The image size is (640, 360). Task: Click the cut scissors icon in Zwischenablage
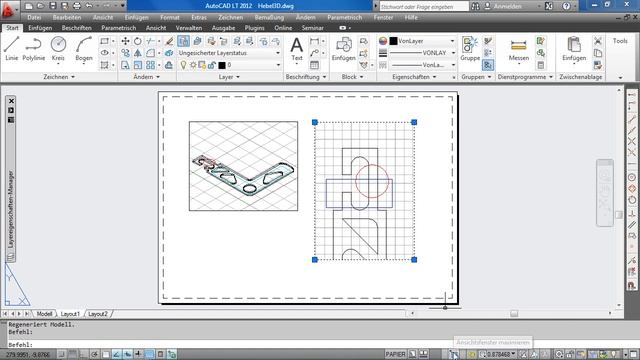click(x=598, y=41)
